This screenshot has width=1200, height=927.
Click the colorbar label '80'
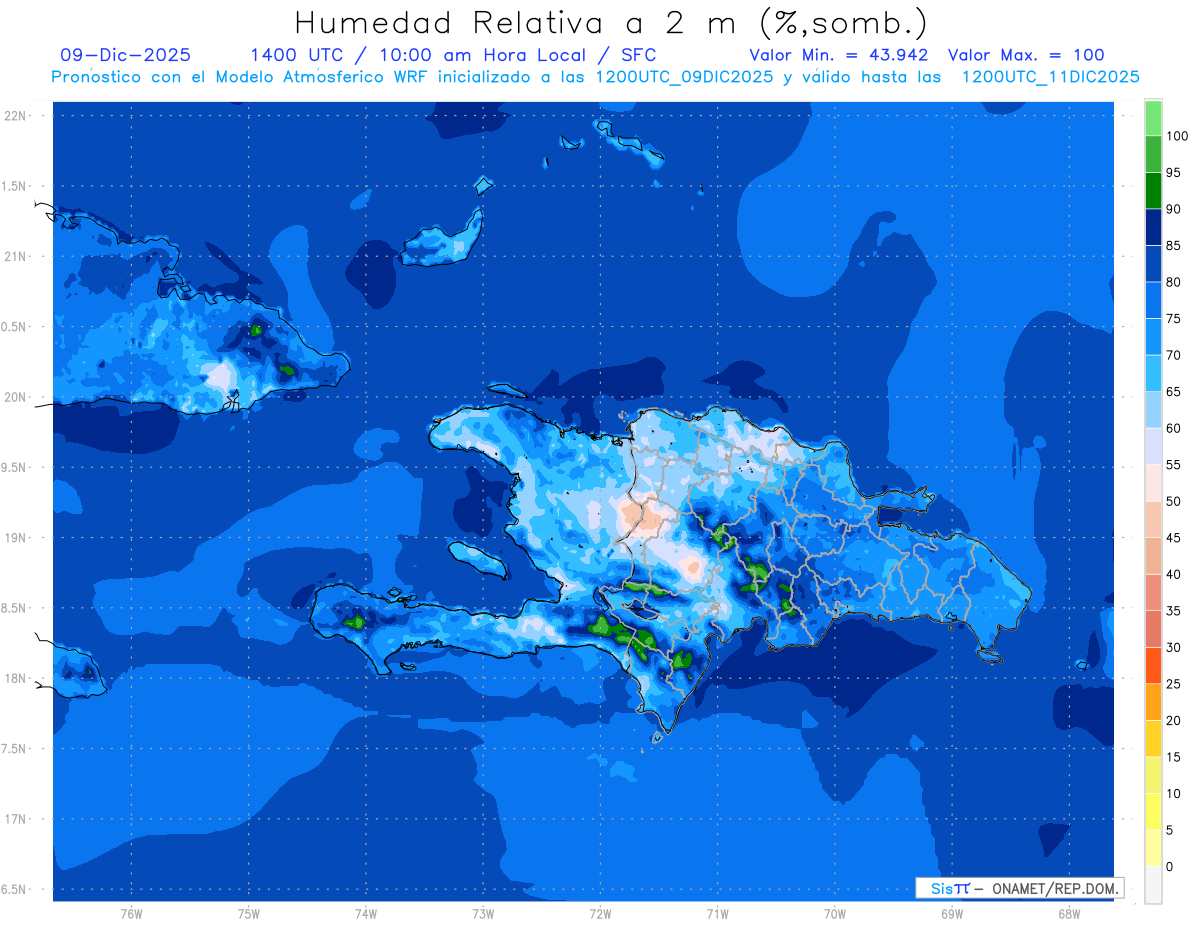point(1174,282)
